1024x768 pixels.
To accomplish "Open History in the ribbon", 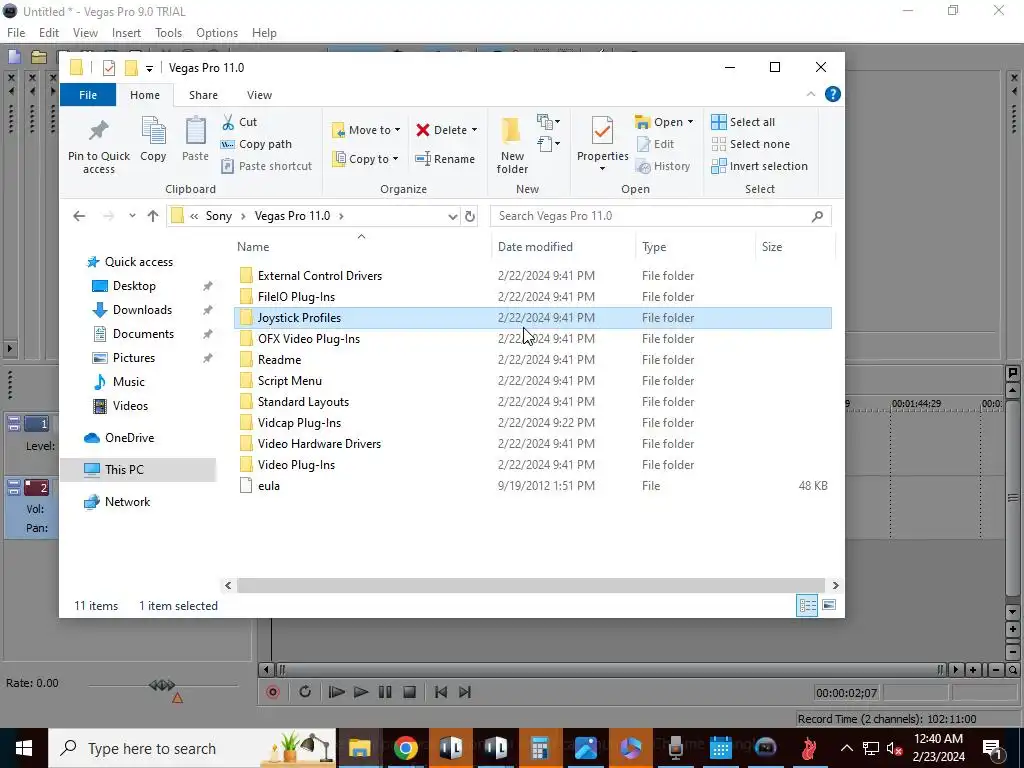I will pos(663,166).
